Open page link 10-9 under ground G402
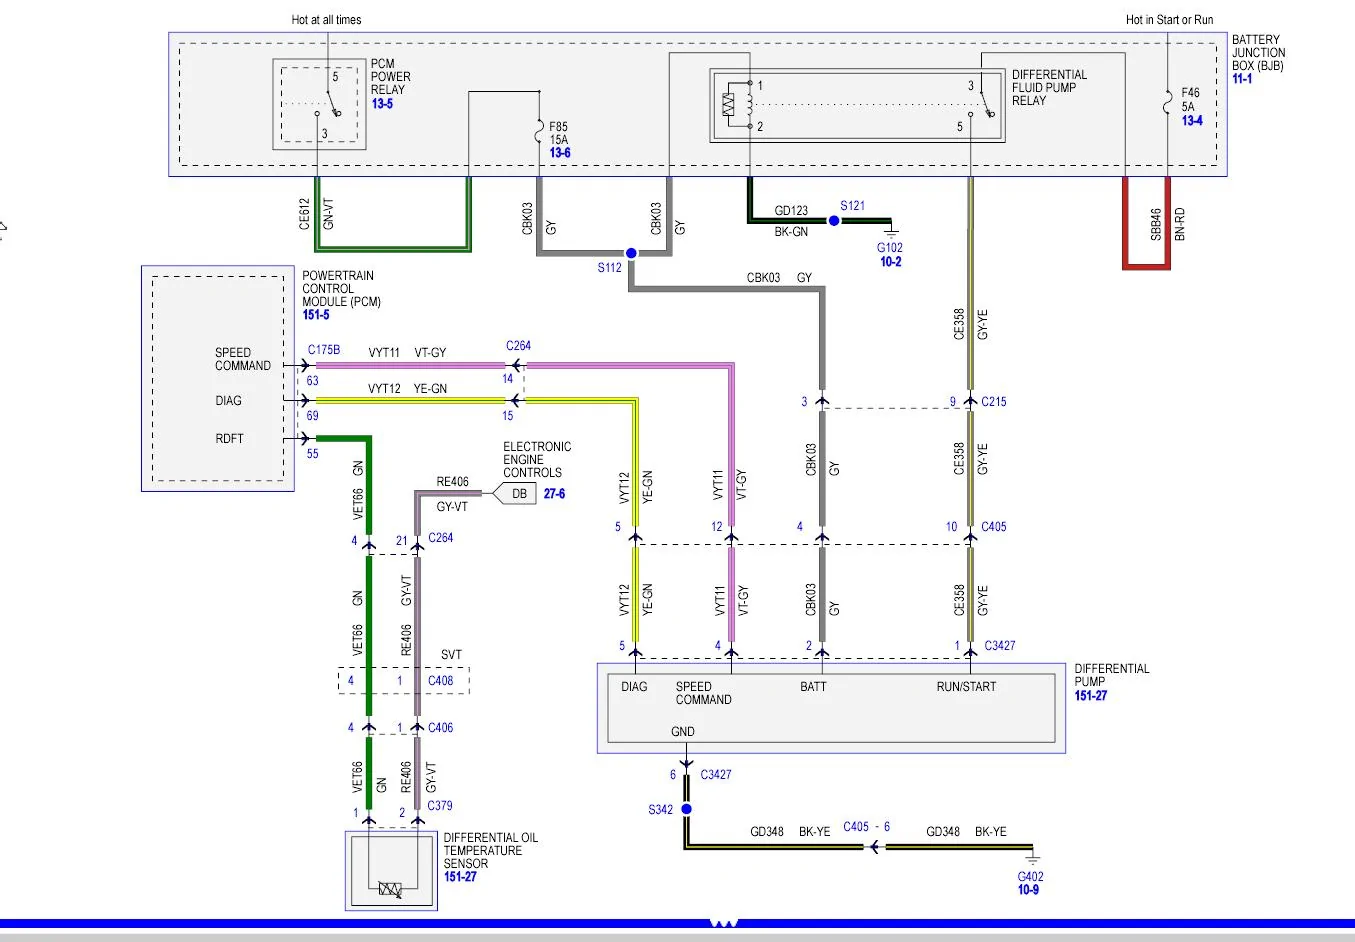This screenshot has width=1355, height=942. coord(1028,890)
